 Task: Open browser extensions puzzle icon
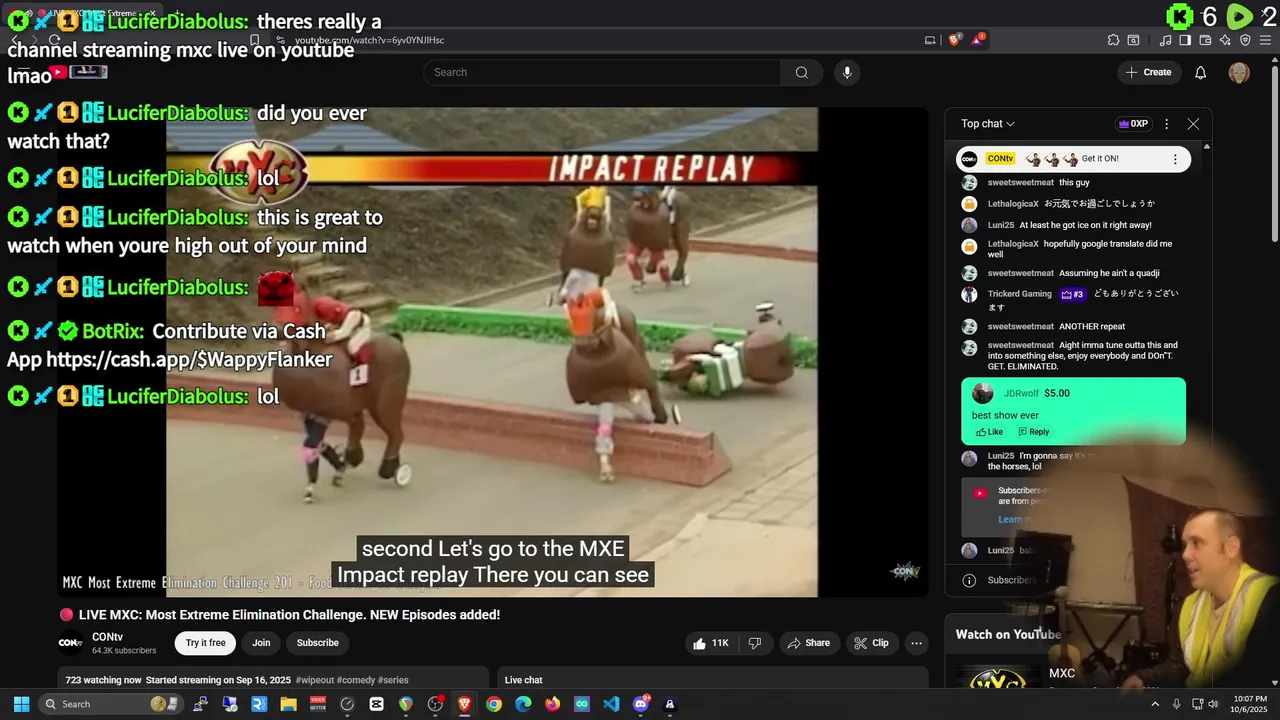1113,40
